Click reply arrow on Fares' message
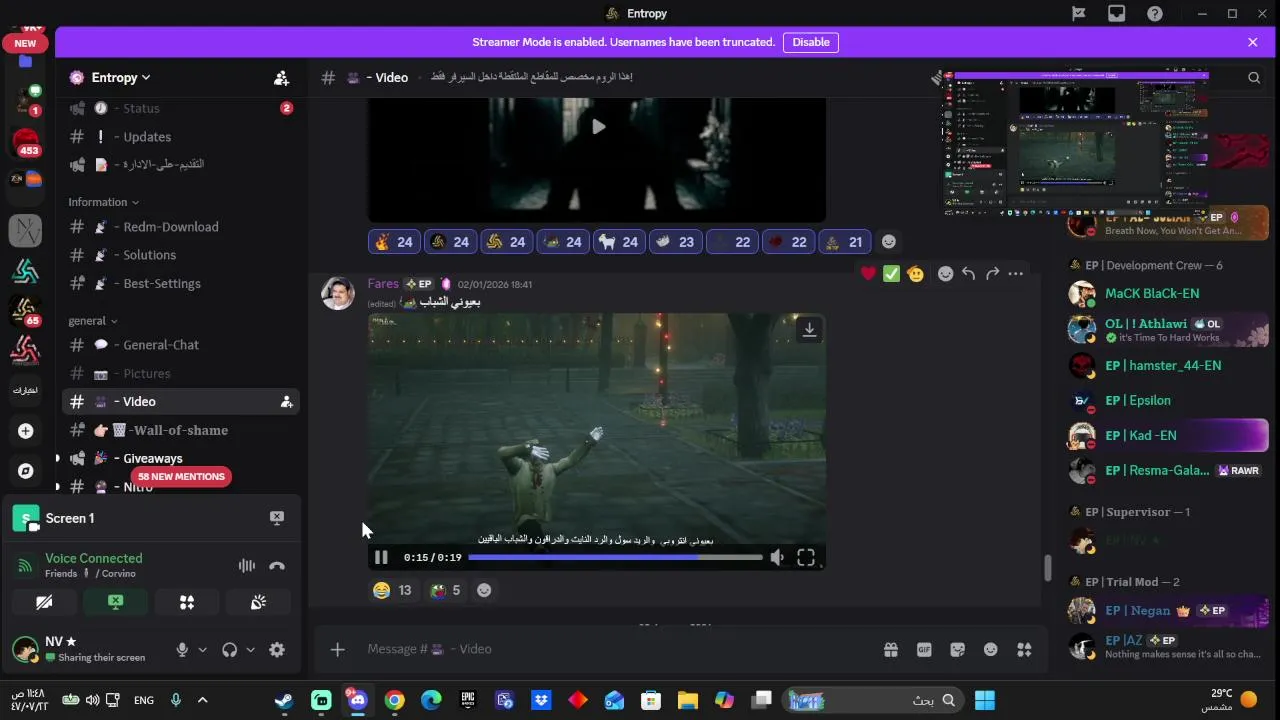 [x=968, y=274]
